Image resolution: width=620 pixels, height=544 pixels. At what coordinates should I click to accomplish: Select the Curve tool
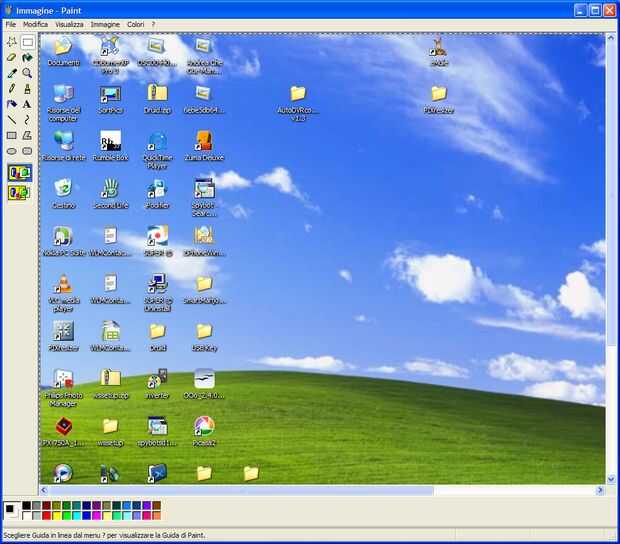27,120
